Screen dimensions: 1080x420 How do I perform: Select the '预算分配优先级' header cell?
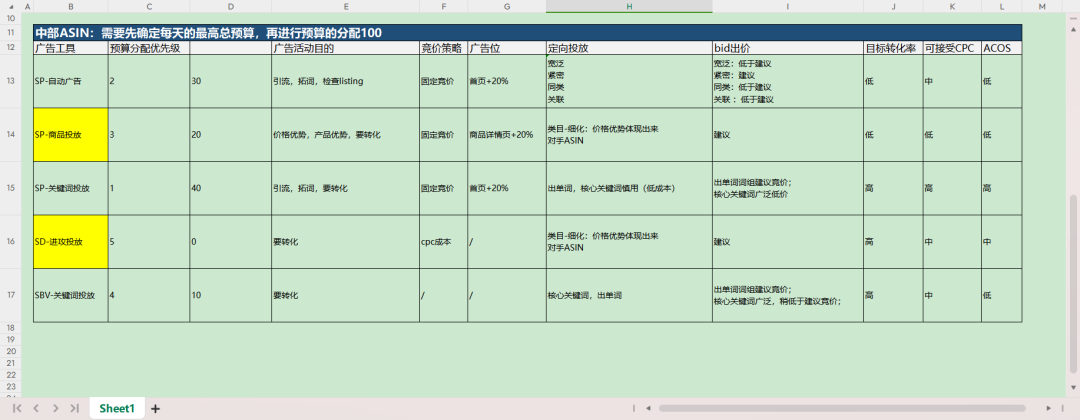149,48
